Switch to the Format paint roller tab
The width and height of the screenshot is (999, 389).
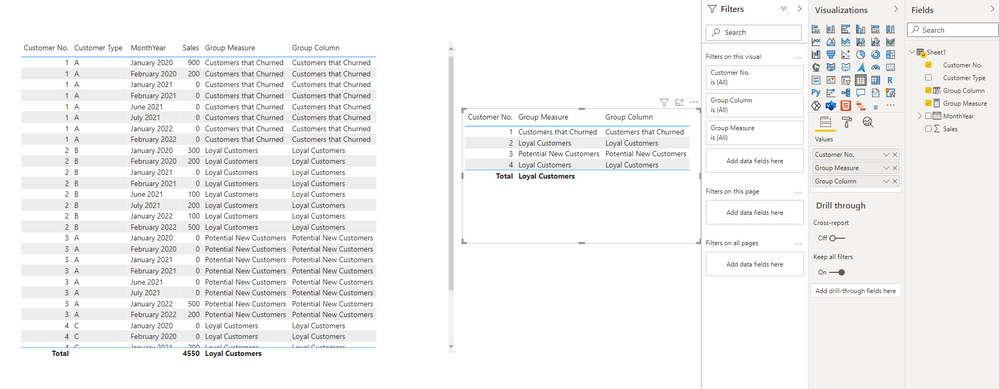pos(846,123)
